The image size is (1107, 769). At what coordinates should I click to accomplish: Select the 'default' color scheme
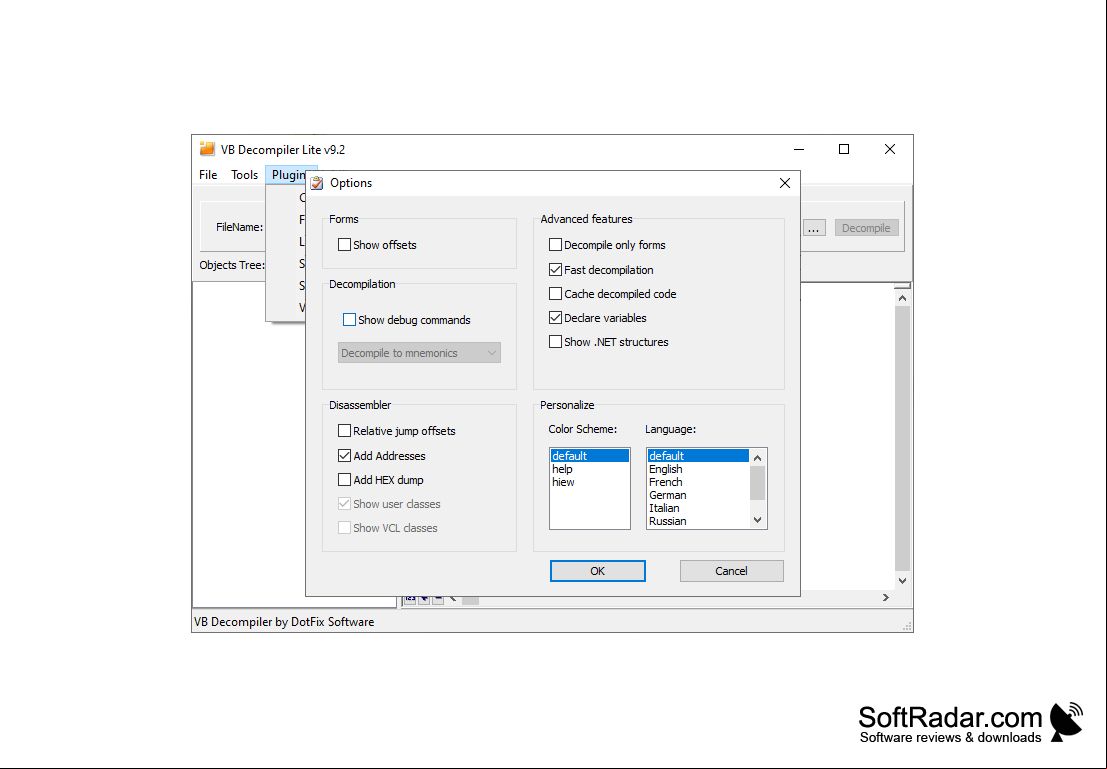click(x=590, y=456)
